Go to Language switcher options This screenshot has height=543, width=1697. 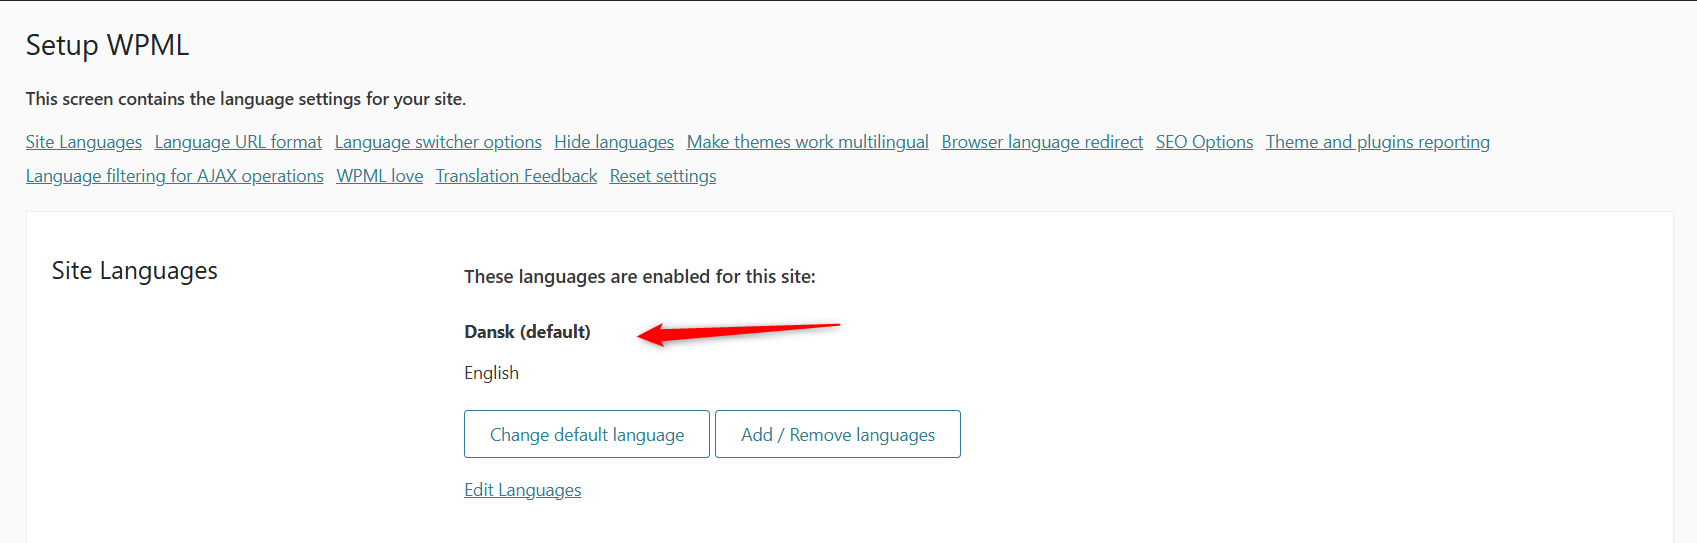(438, 142)
